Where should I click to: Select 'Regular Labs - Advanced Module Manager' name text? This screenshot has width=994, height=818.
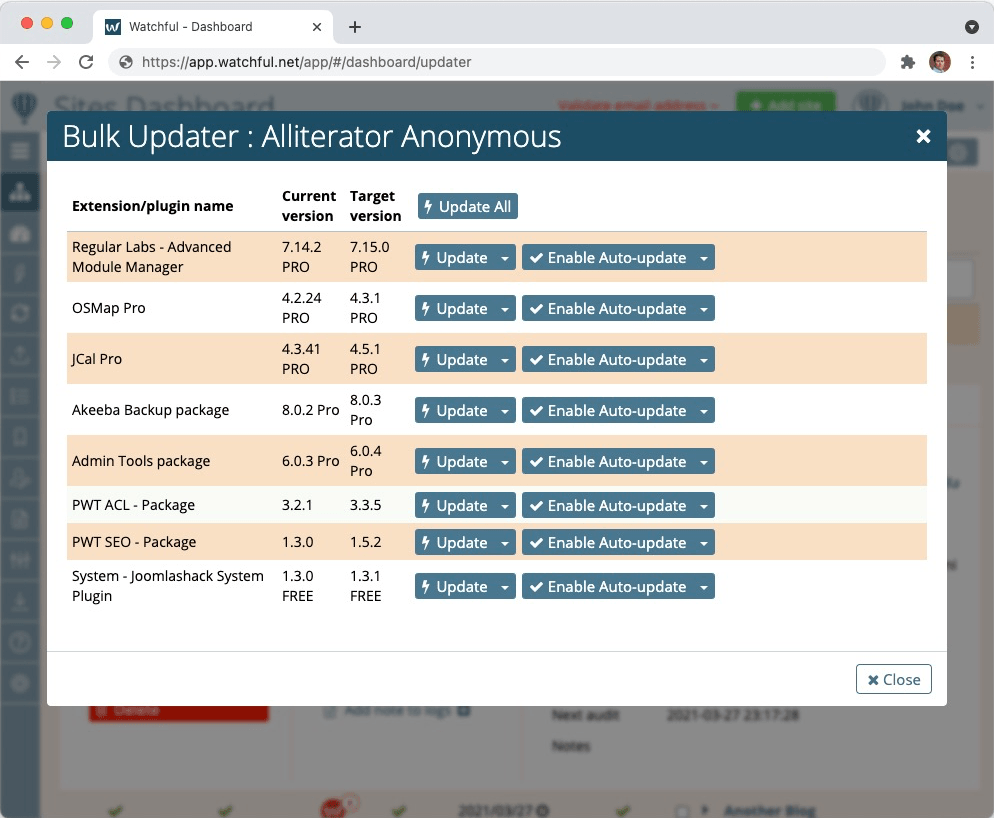click(152, 257)
